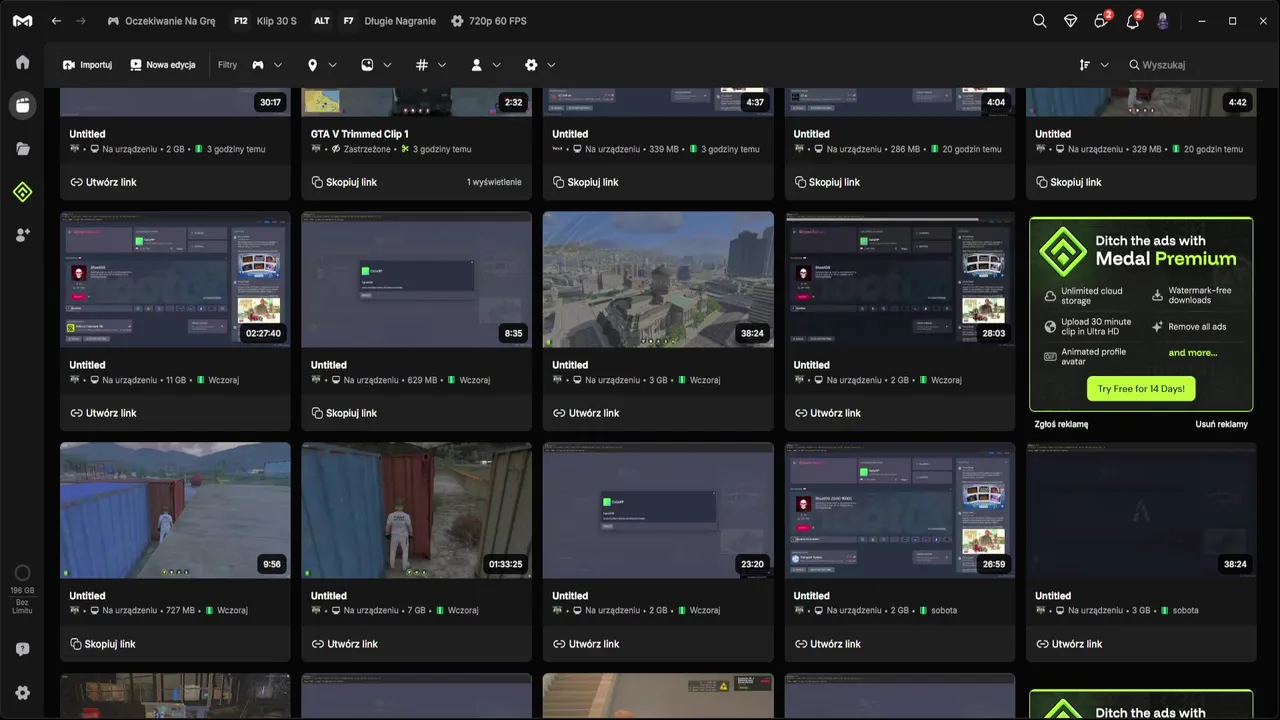Copy link for the 329 MB clip
Image resolution: width=1280 pixels, height=720 pixels.
(x=1068, y=182)
